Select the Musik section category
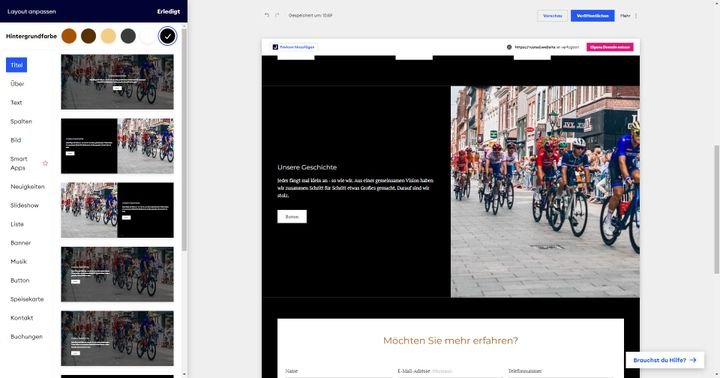Viewport: 720px width, 378px height. click(x=19, y=261)
